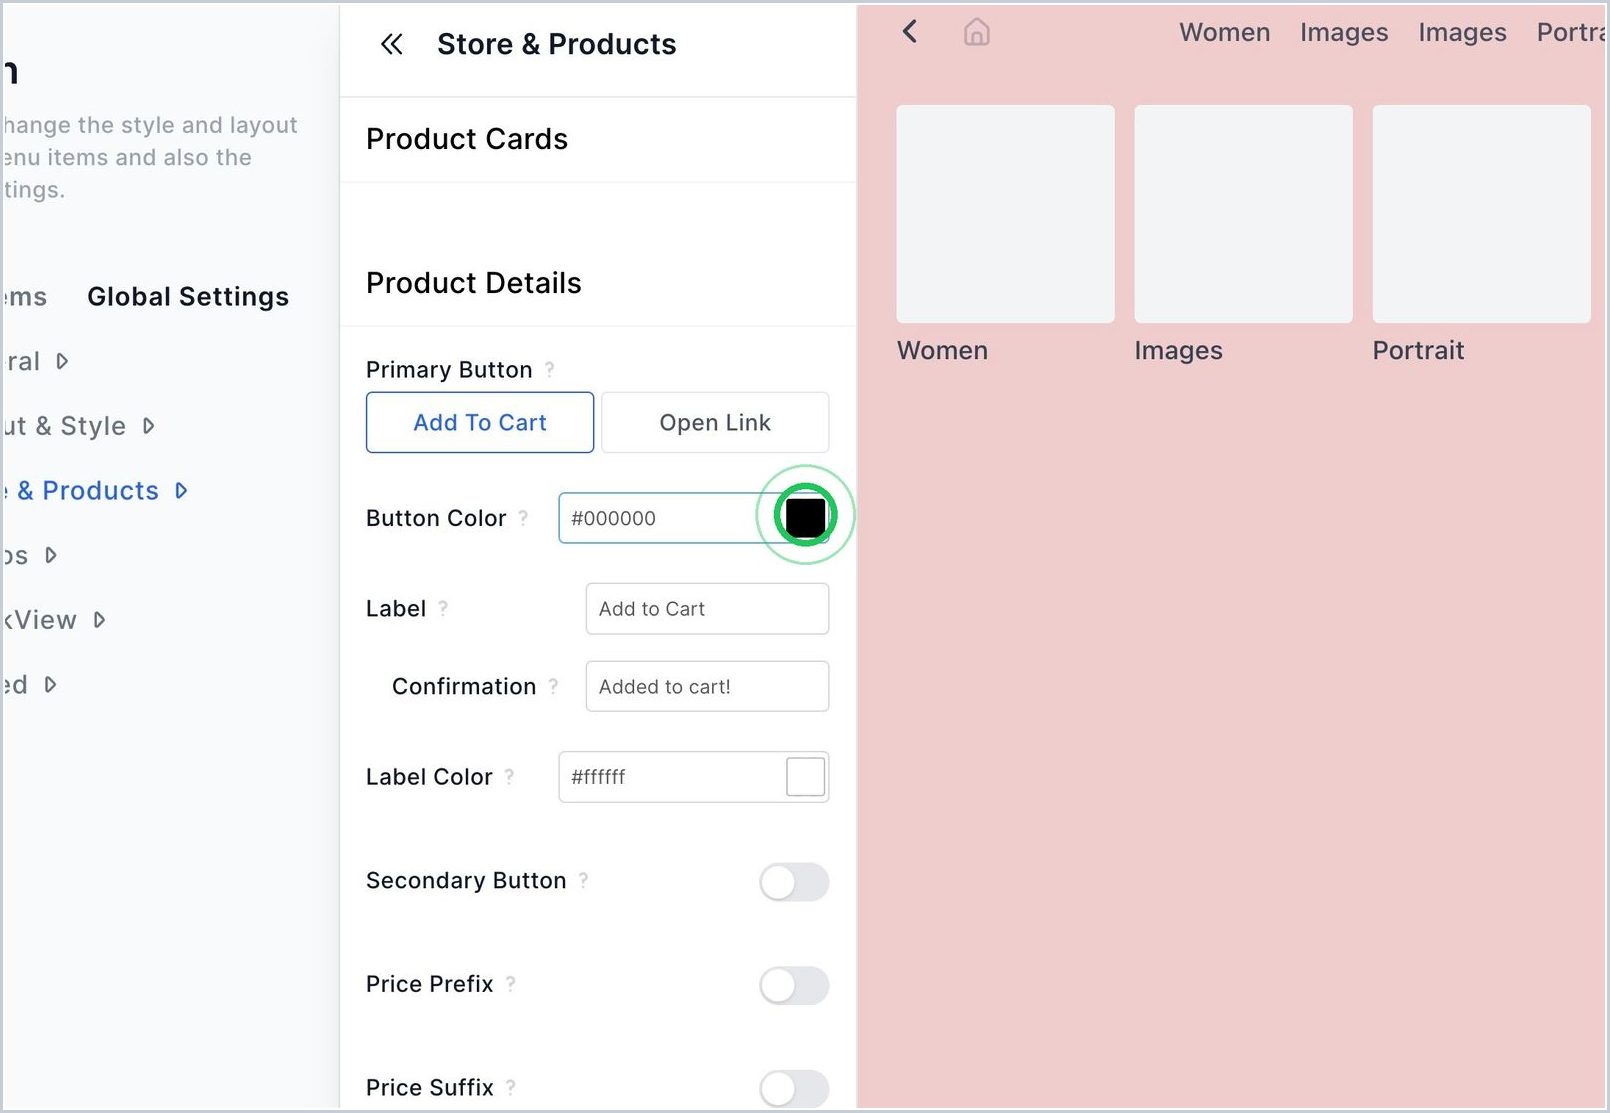
Task: Edit the Confirmation text field
Action: click(x=707, y=687)
